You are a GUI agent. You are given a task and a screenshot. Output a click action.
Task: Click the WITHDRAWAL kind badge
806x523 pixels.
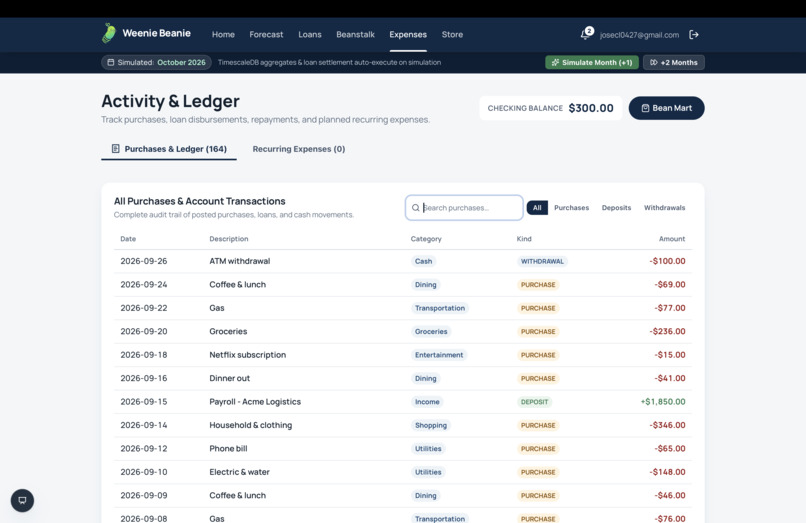542,261
